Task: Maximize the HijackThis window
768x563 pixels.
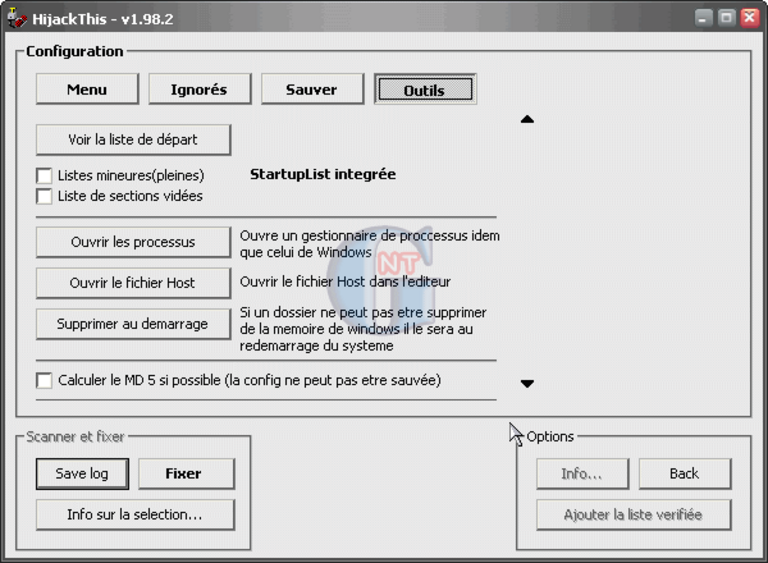Action: pos(727,18)
